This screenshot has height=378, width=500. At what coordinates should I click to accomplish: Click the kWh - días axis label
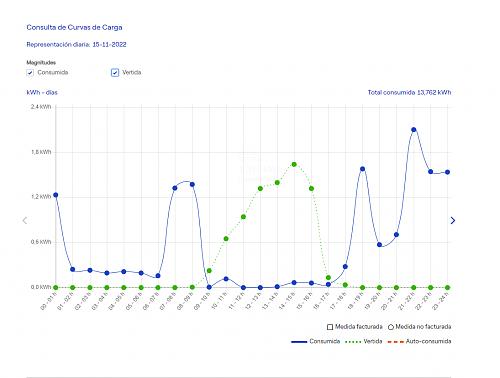click(42, 92)
